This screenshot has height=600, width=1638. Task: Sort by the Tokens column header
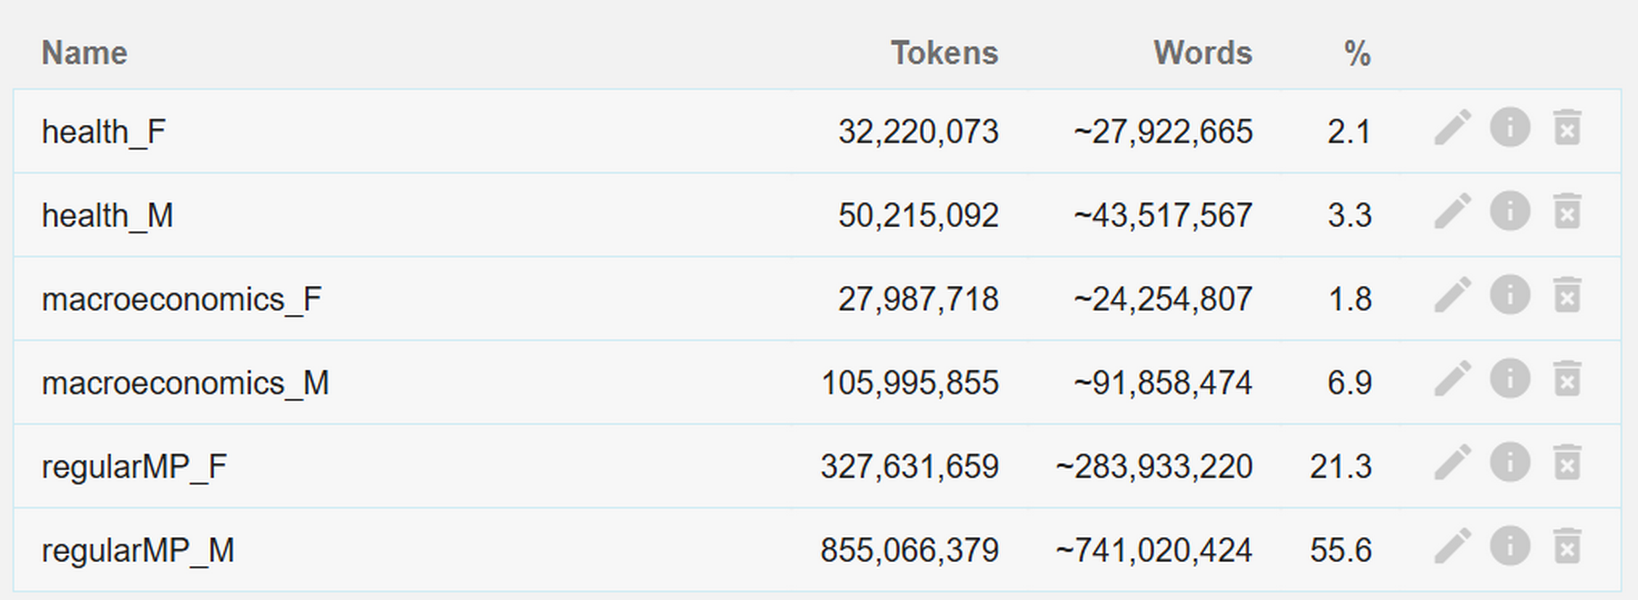[944, 53]
